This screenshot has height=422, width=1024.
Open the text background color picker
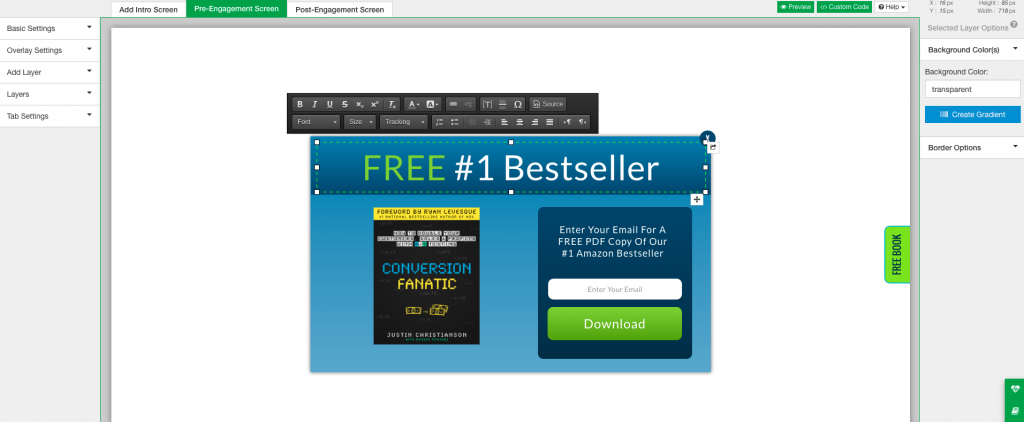432,105
